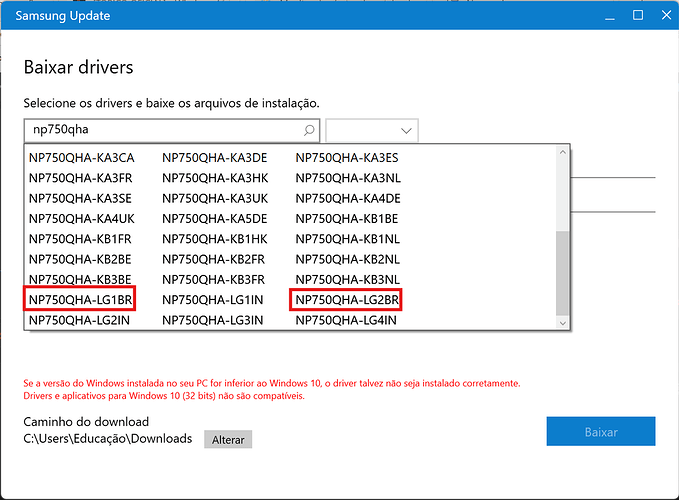
Task: Select model NP750QHA-KB1FR
Action: click(80, 239)
